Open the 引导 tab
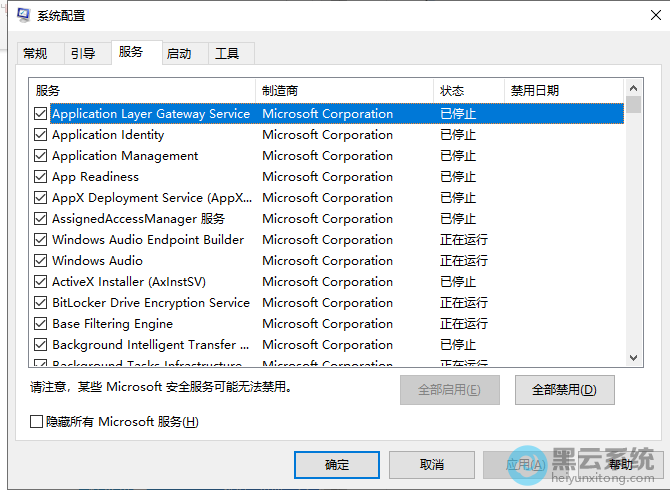 pos(83,54)
